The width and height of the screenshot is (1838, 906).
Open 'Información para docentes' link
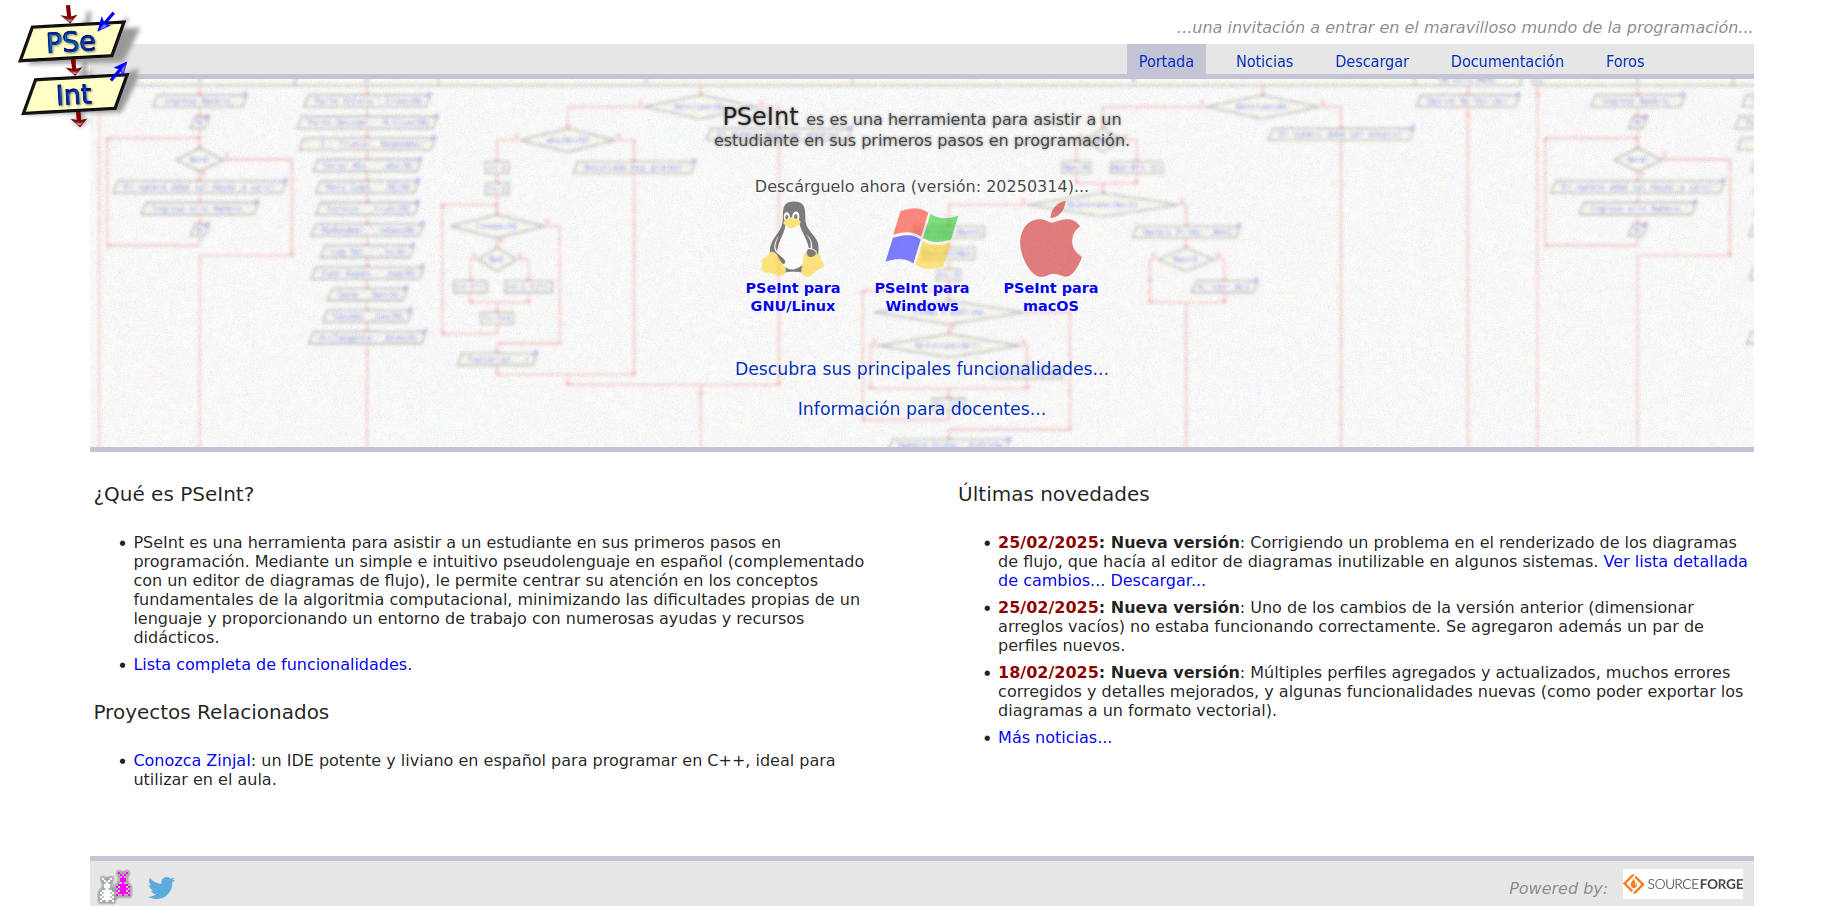[x=921, y=409]
